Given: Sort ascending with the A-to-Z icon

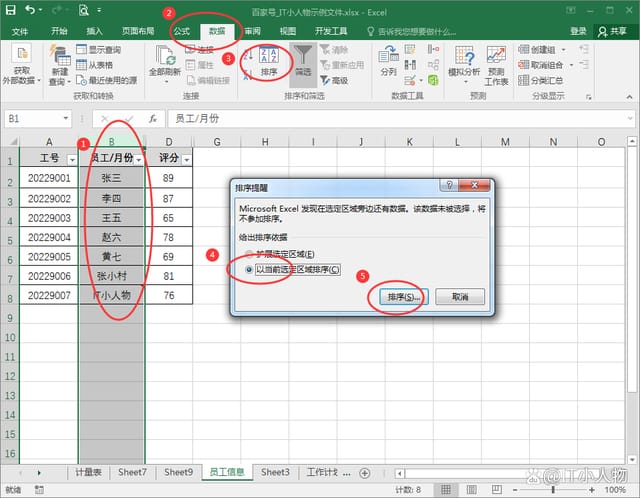Looking at the screenshot, I should click(x=249, y=54).
